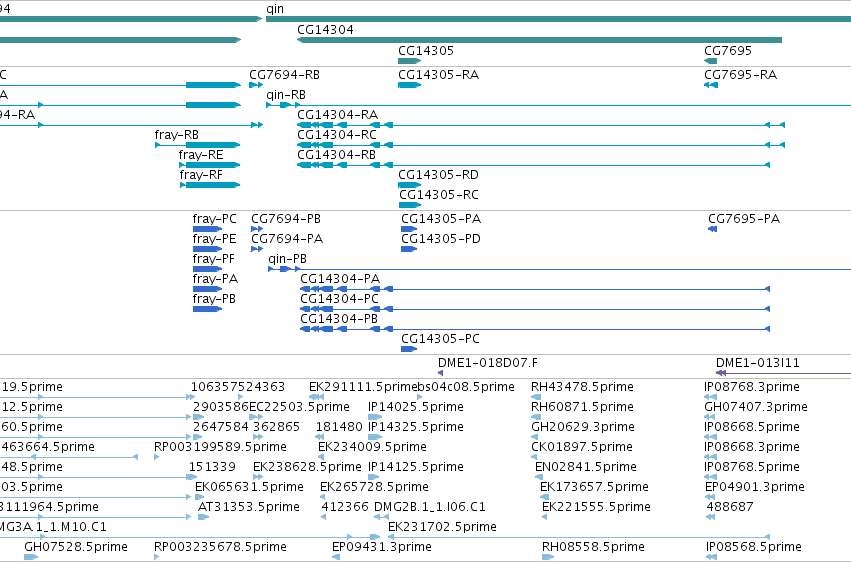Viewport: 851px width, 562px height.
Task: Select the CG14305 gene name
Action: coord(426,51)
